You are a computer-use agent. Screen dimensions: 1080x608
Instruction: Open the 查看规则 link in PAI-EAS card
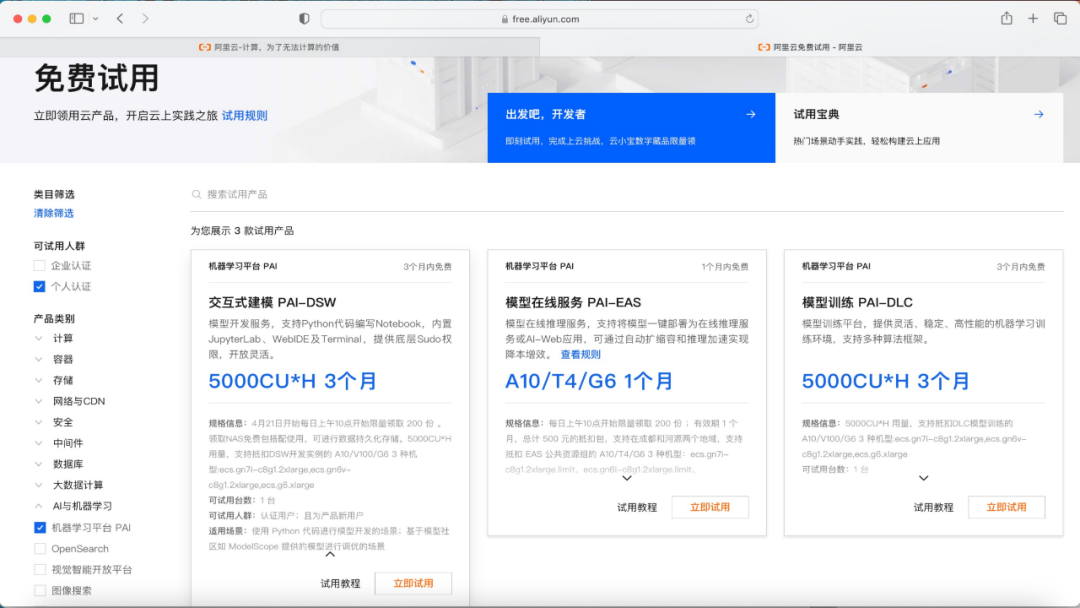click(x=580, y=355)
